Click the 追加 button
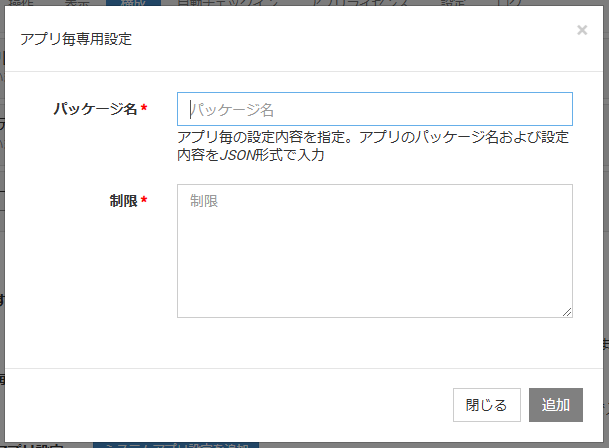Viewport: 609px width, 448px height. coord(555,405)
